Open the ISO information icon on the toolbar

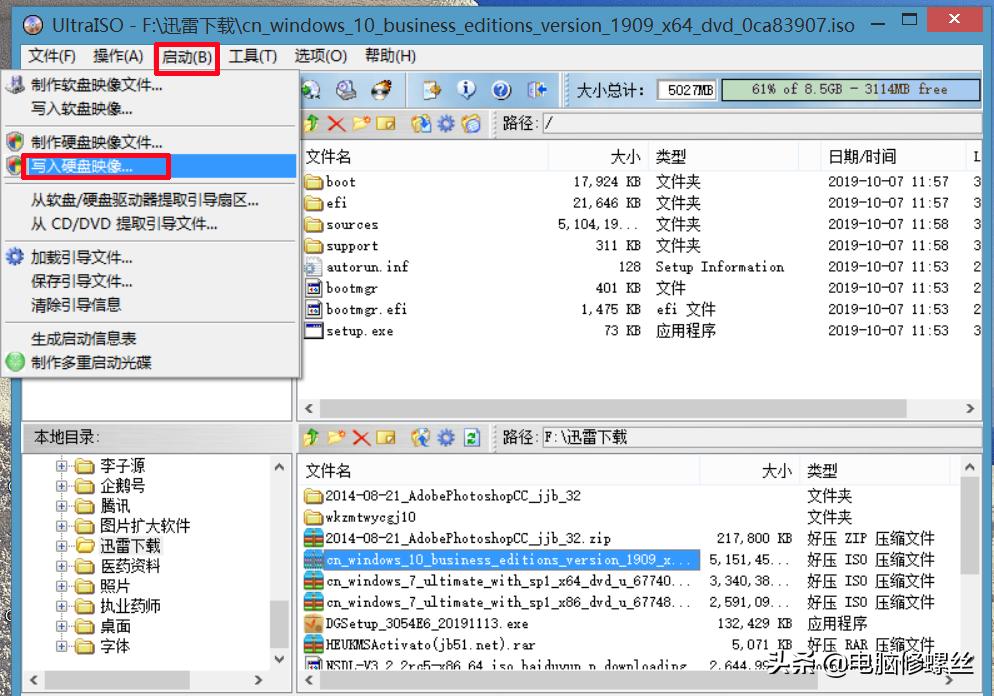467,89
